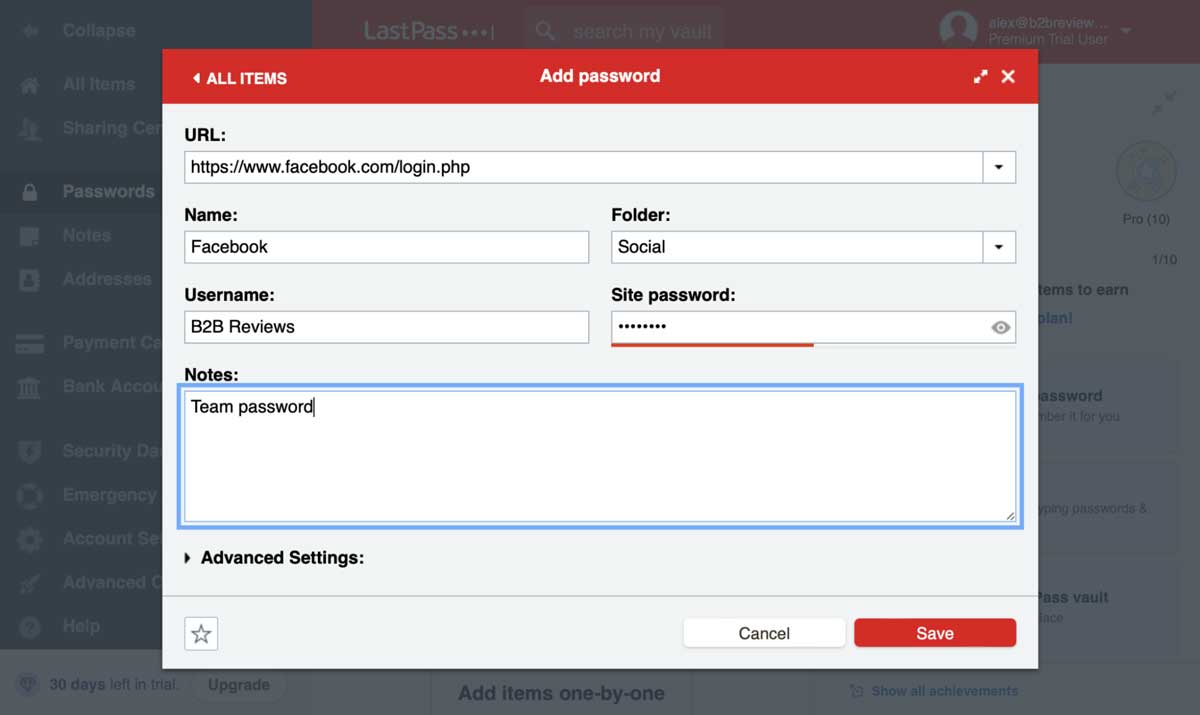
Task: Expand the Add password dialog to fullscreen
Action: 980,76
